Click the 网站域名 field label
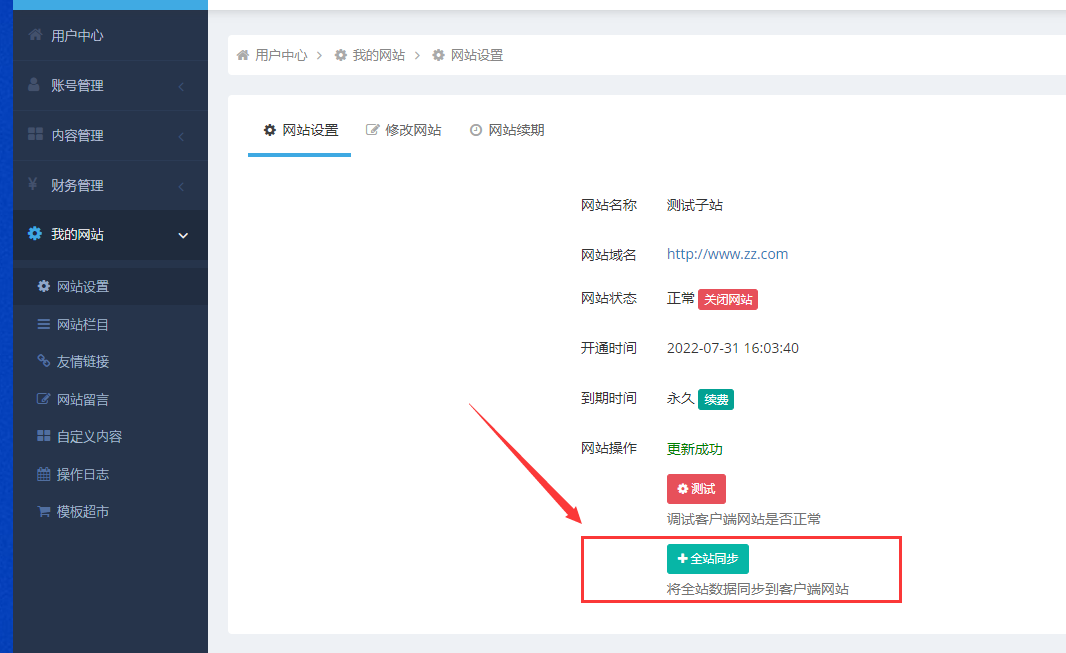Image resolution: width=1066 pixels, height=653 pixels. pyautogui.click(x=608, y=255)
